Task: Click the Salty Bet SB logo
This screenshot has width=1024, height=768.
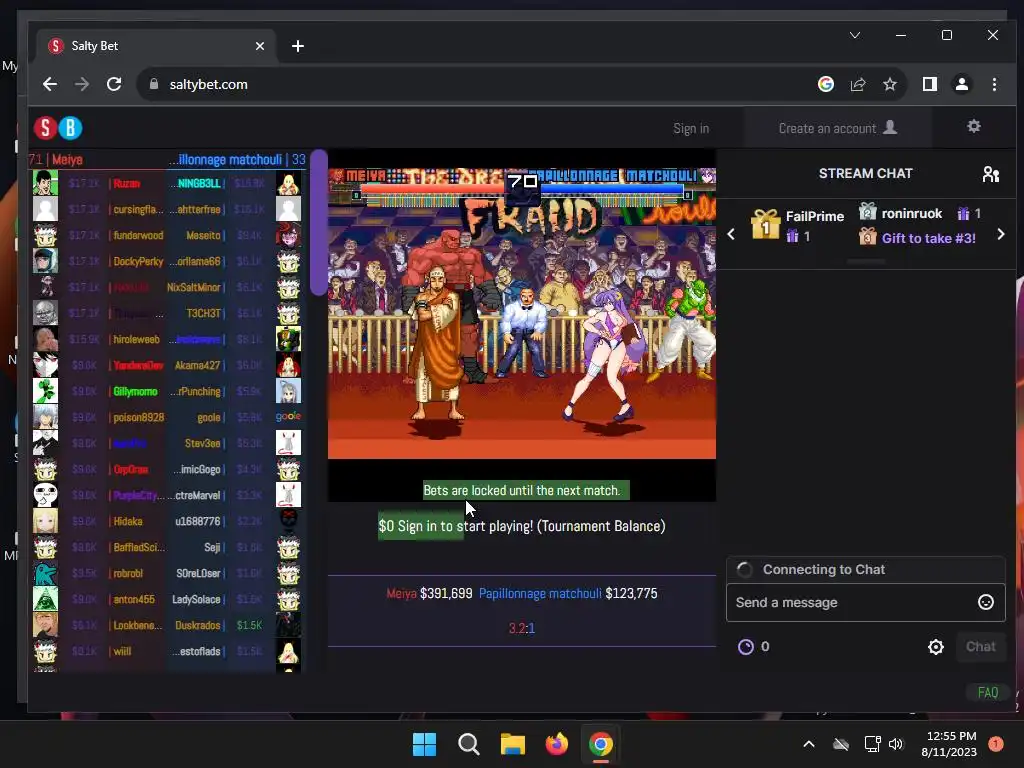Action: [x=57, y=128]
